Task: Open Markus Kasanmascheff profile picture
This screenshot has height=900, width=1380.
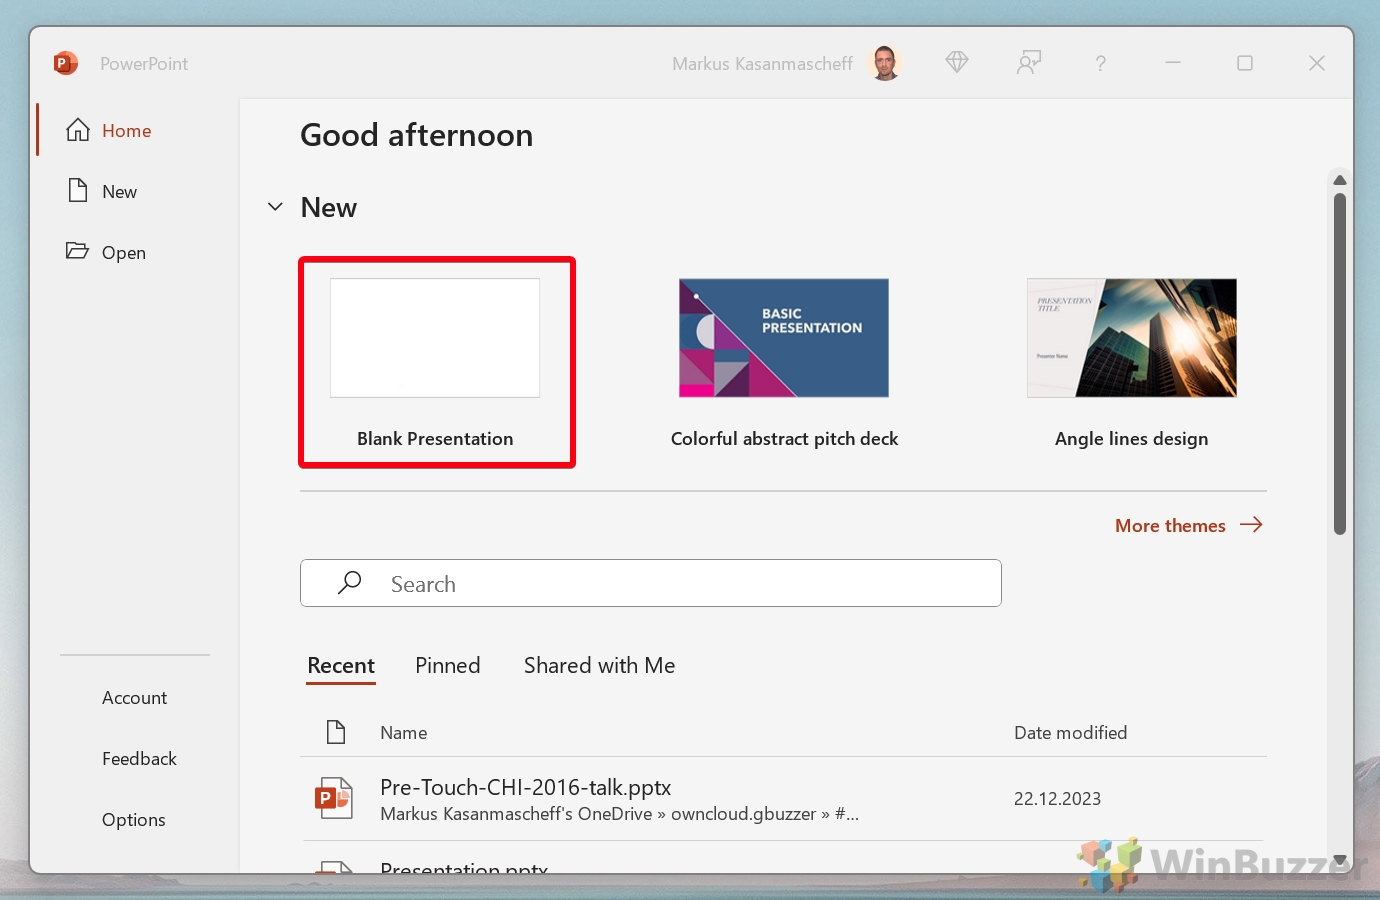Action: click(885, 63)
